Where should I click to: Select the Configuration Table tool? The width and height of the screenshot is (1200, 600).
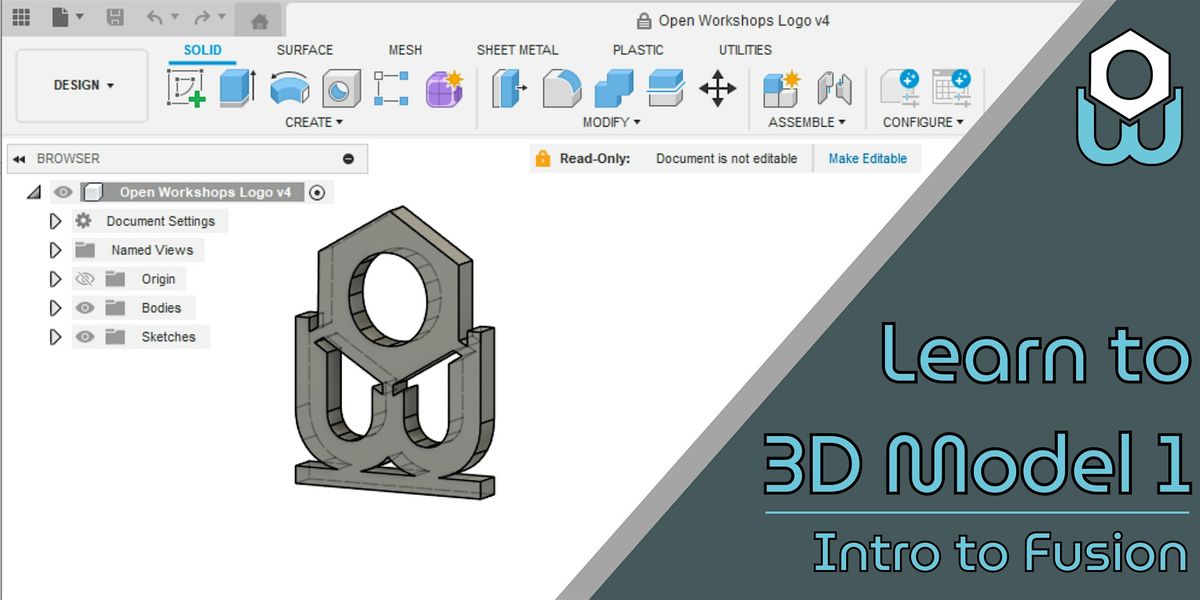[x=951, y=88]
